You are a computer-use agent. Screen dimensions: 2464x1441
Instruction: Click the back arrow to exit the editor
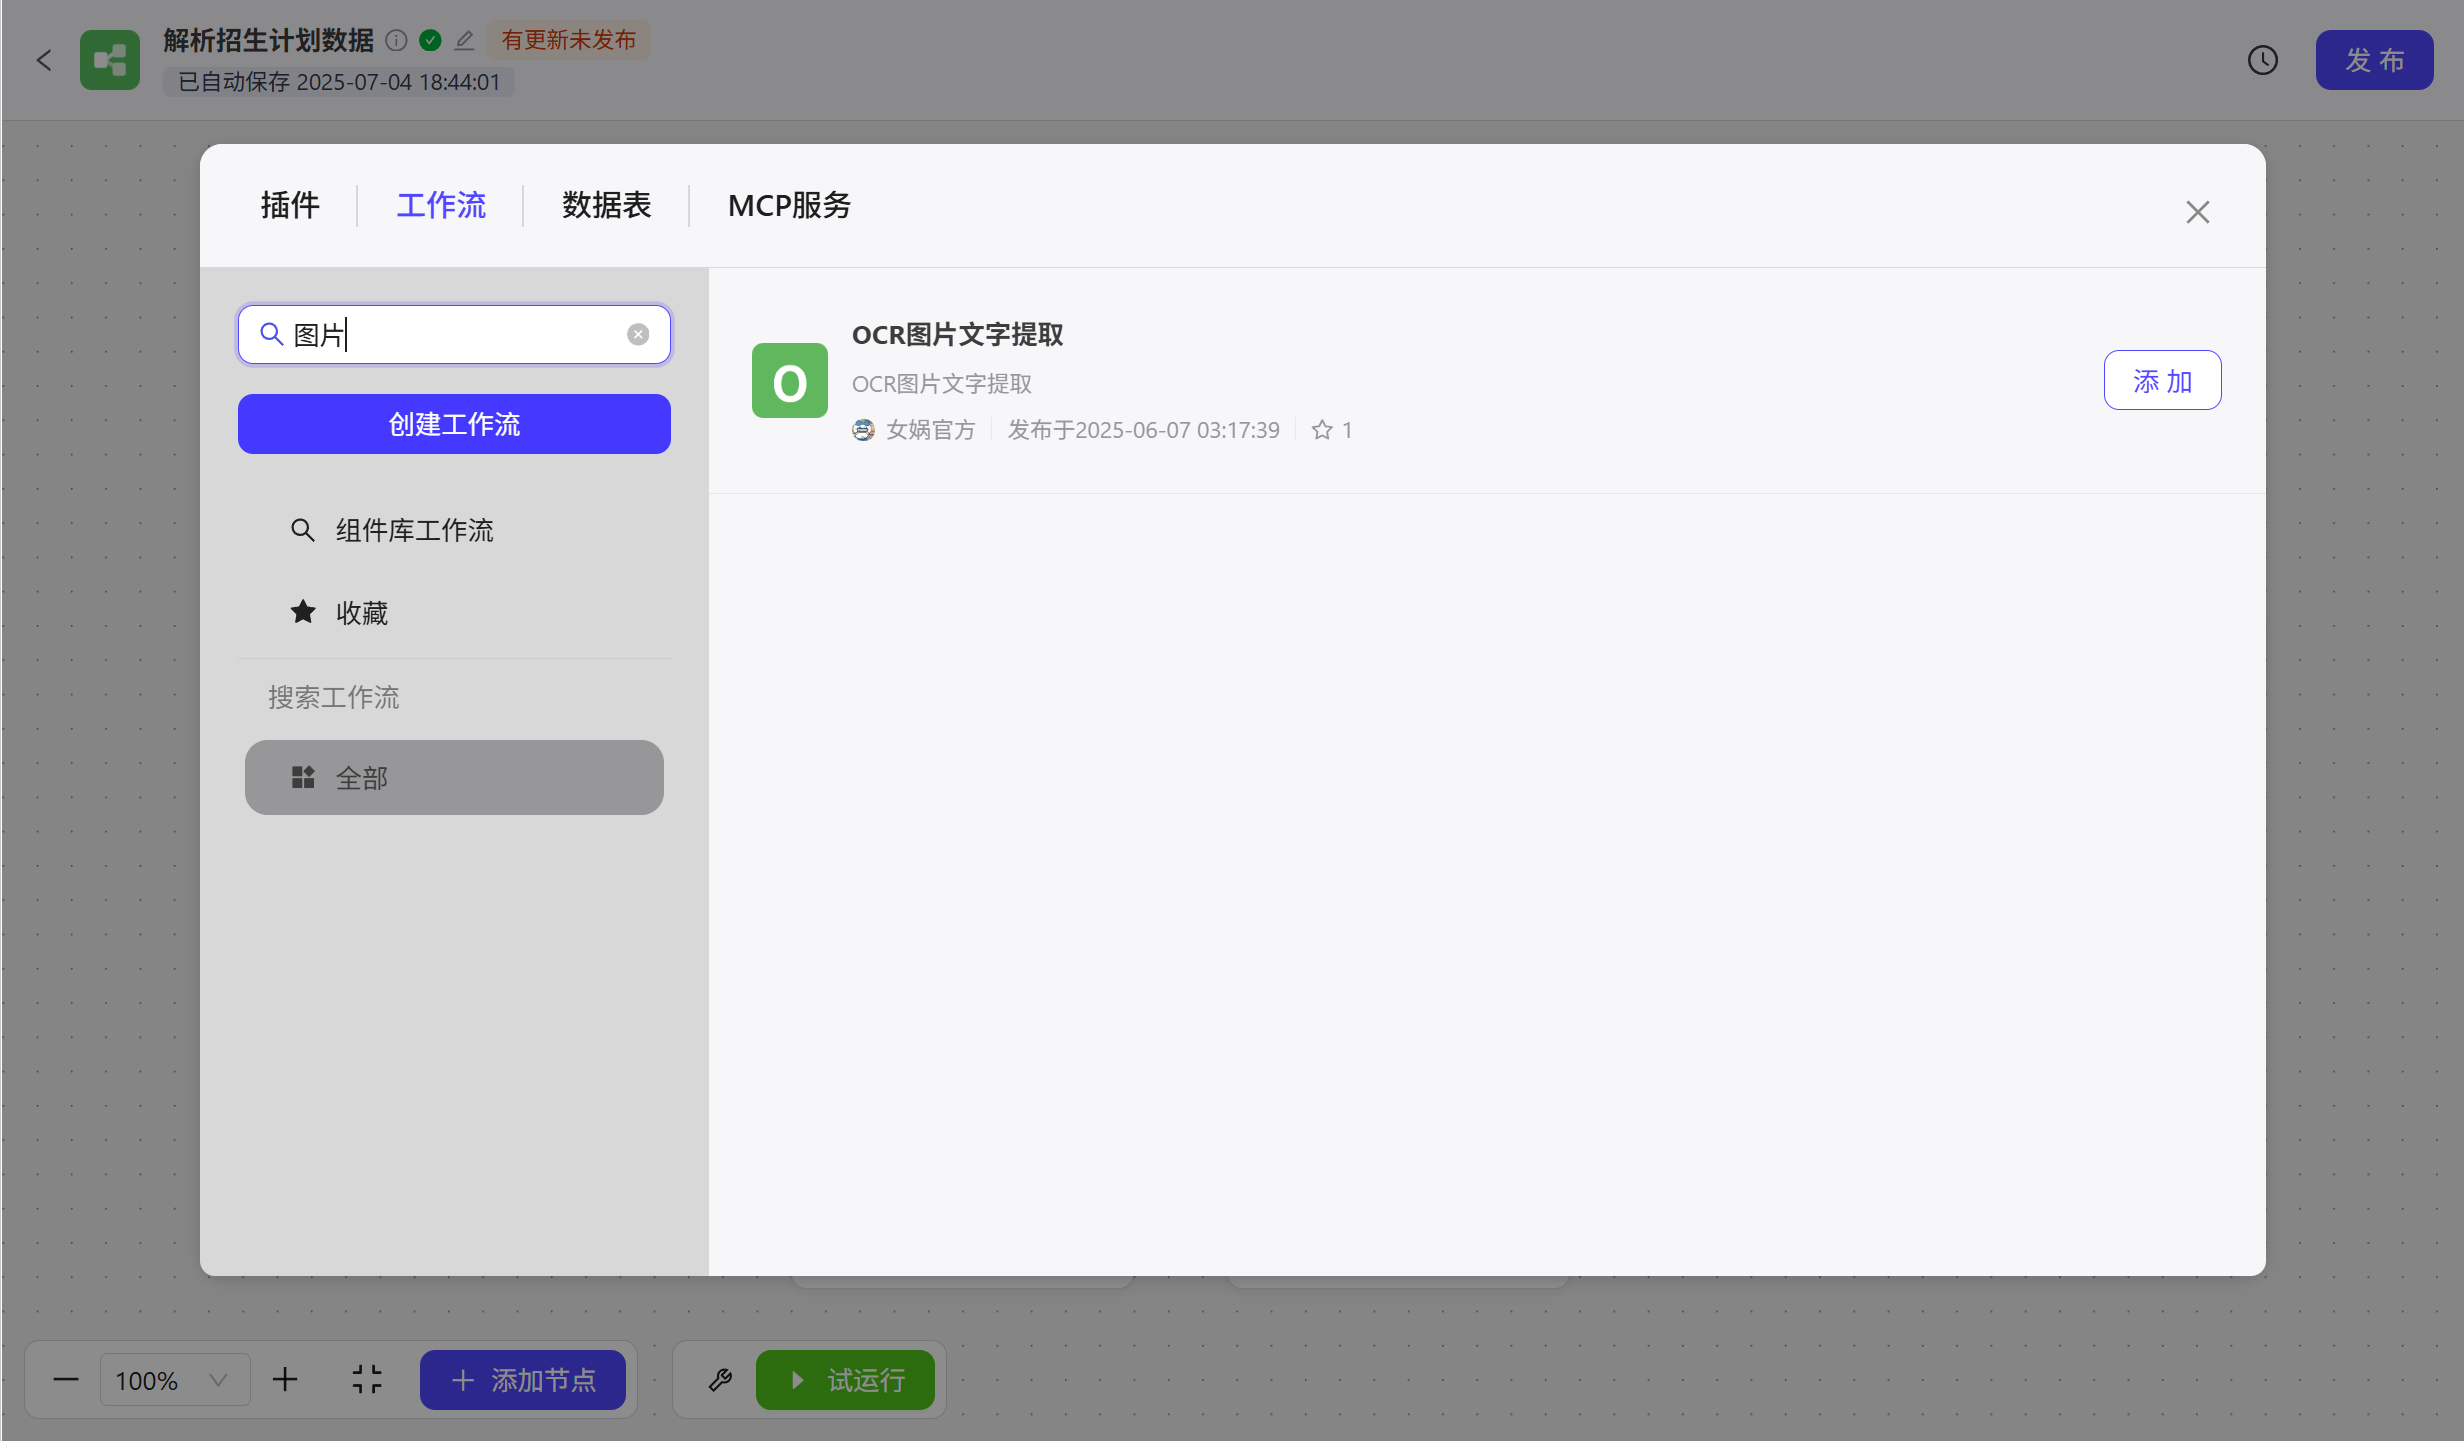[x=44, y=60]
